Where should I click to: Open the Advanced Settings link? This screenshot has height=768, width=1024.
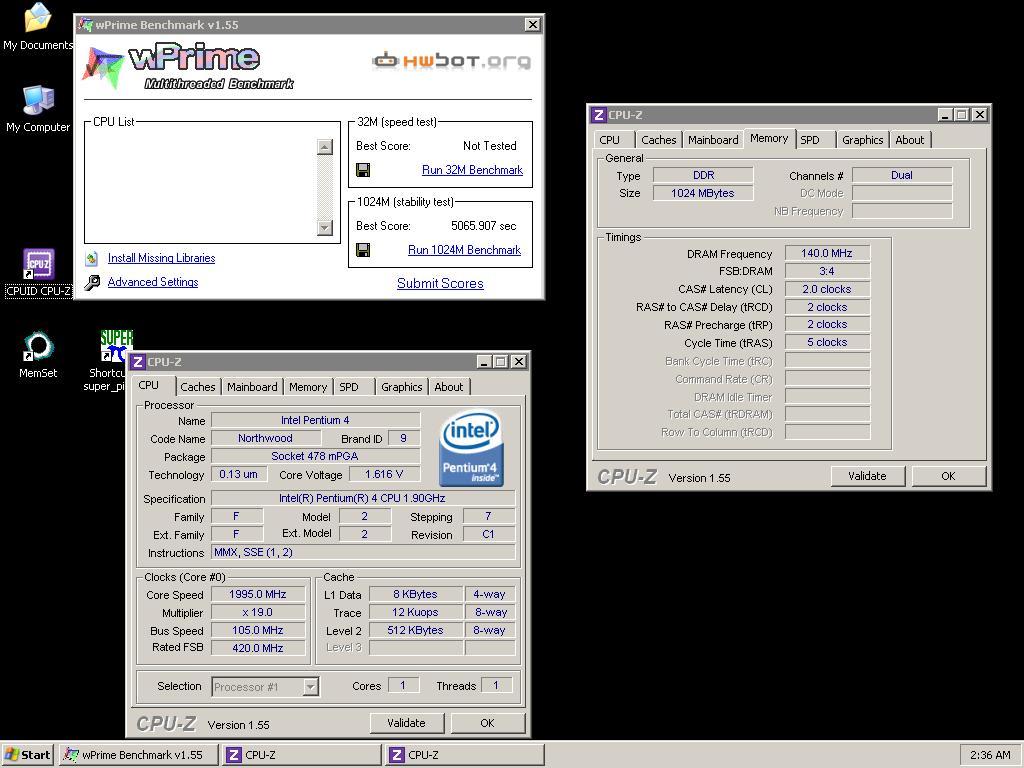[x=153, y=282]
